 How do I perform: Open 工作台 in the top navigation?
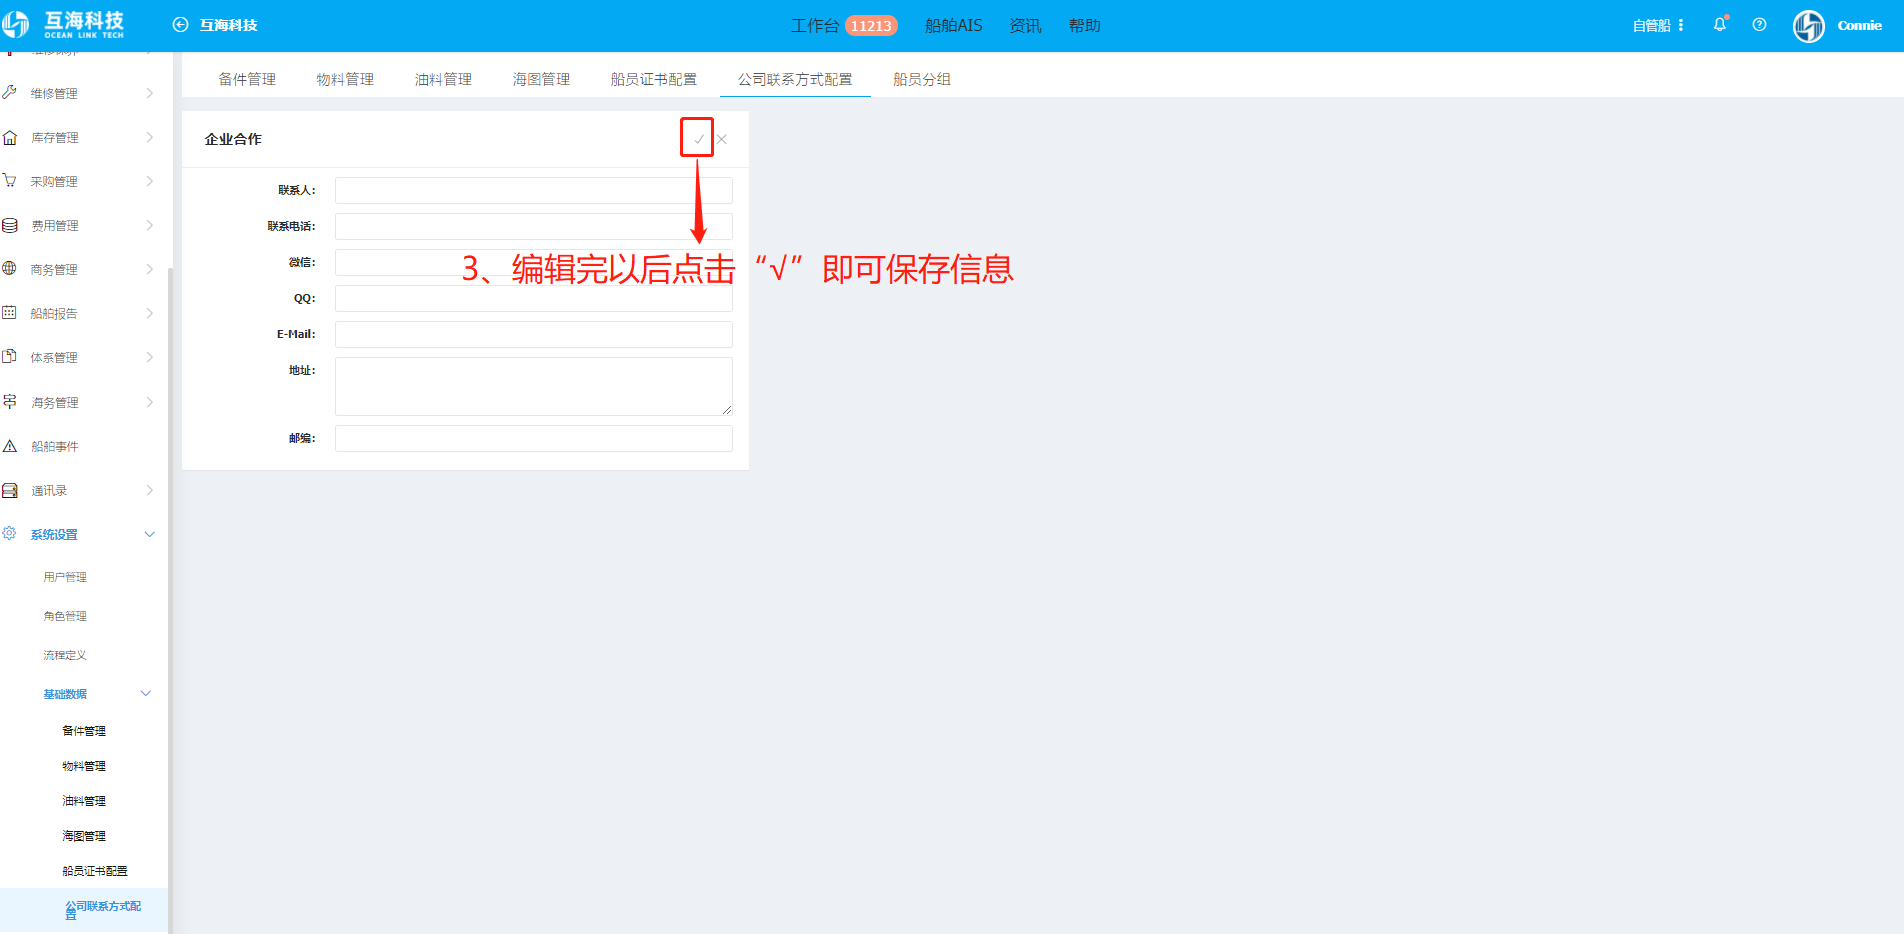[815, 25]
